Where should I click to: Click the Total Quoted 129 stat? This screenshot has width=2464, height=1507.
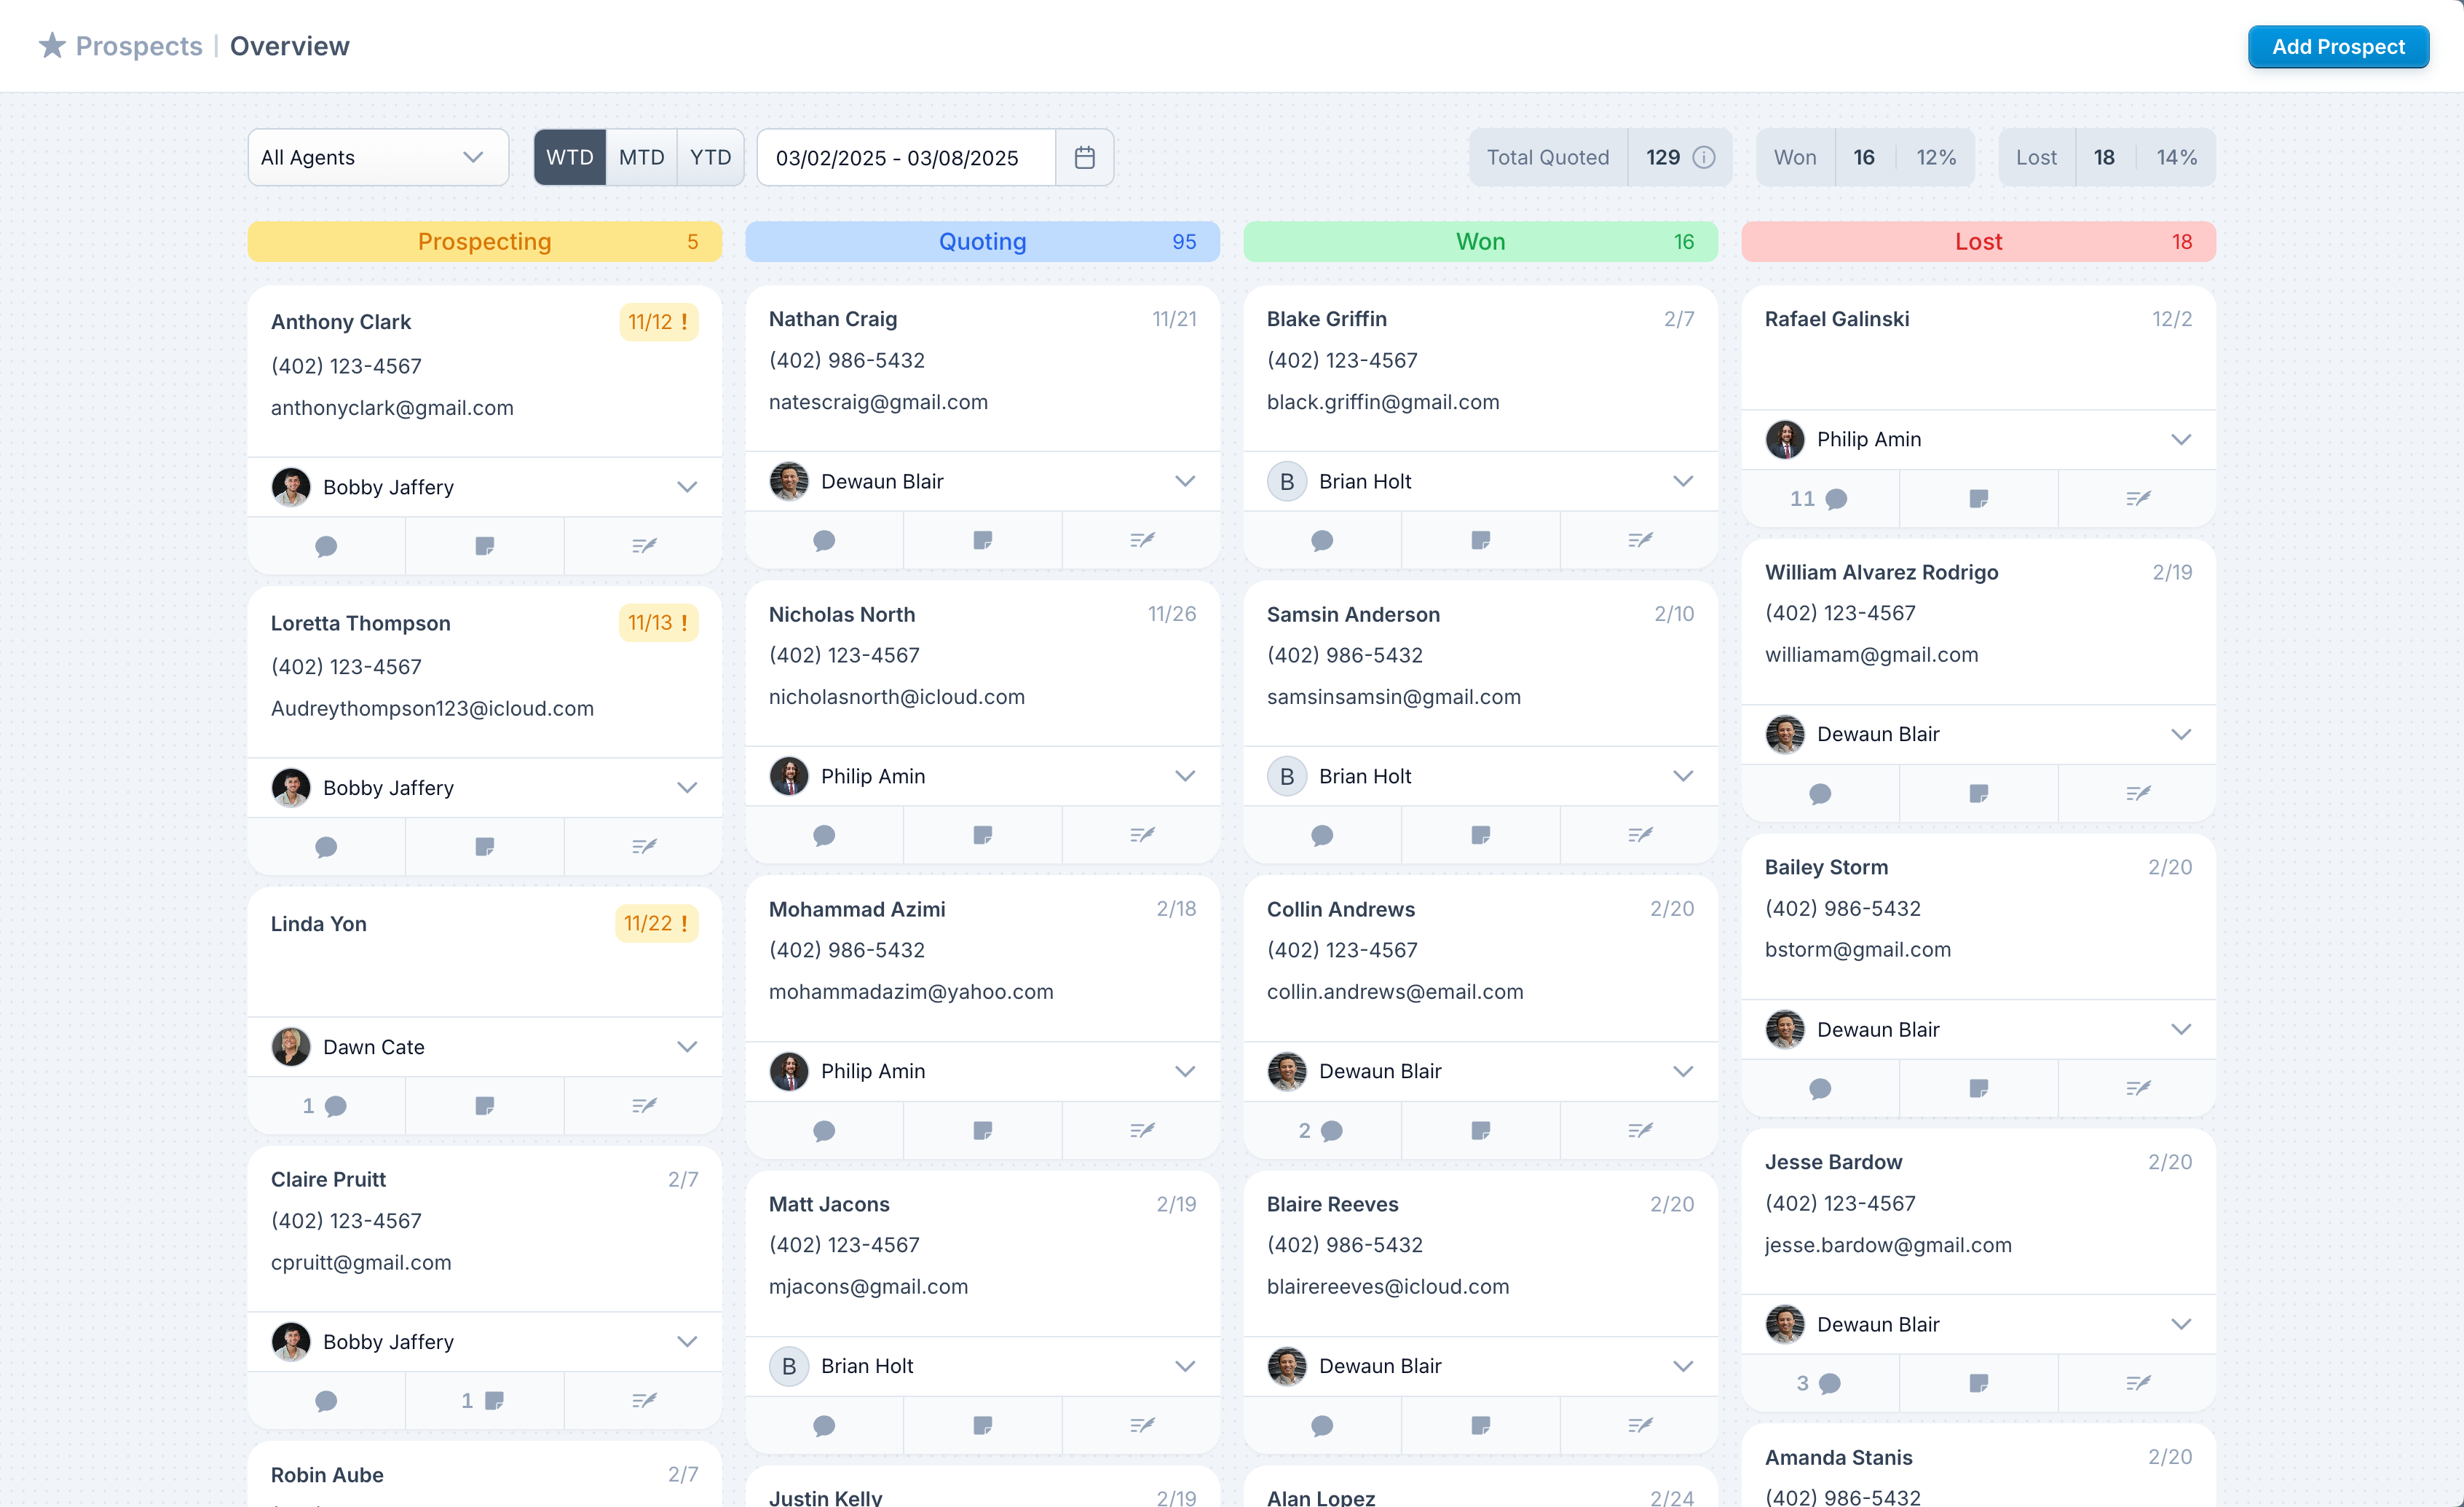coord(1600,157)
